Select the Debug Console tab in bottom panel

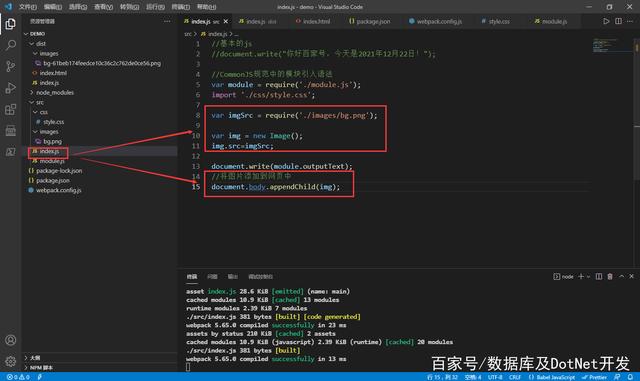point(260,277)
